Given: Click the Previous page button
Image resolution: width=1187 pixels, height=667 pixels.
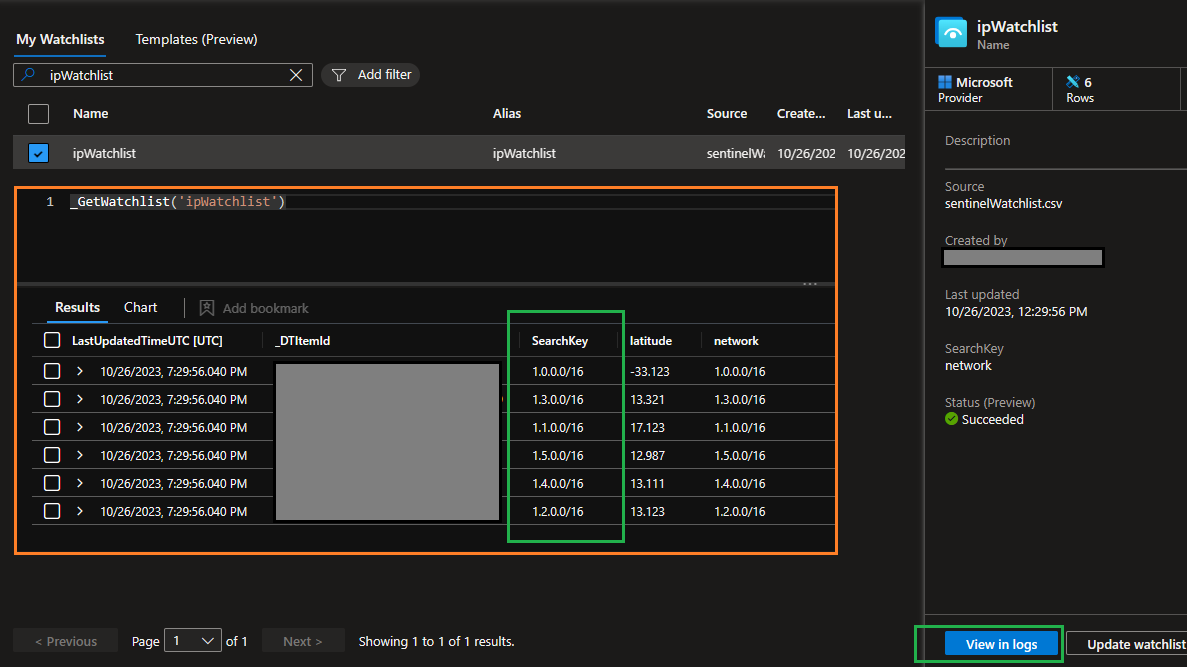Looking at the screenshot, I should point(64,640).
